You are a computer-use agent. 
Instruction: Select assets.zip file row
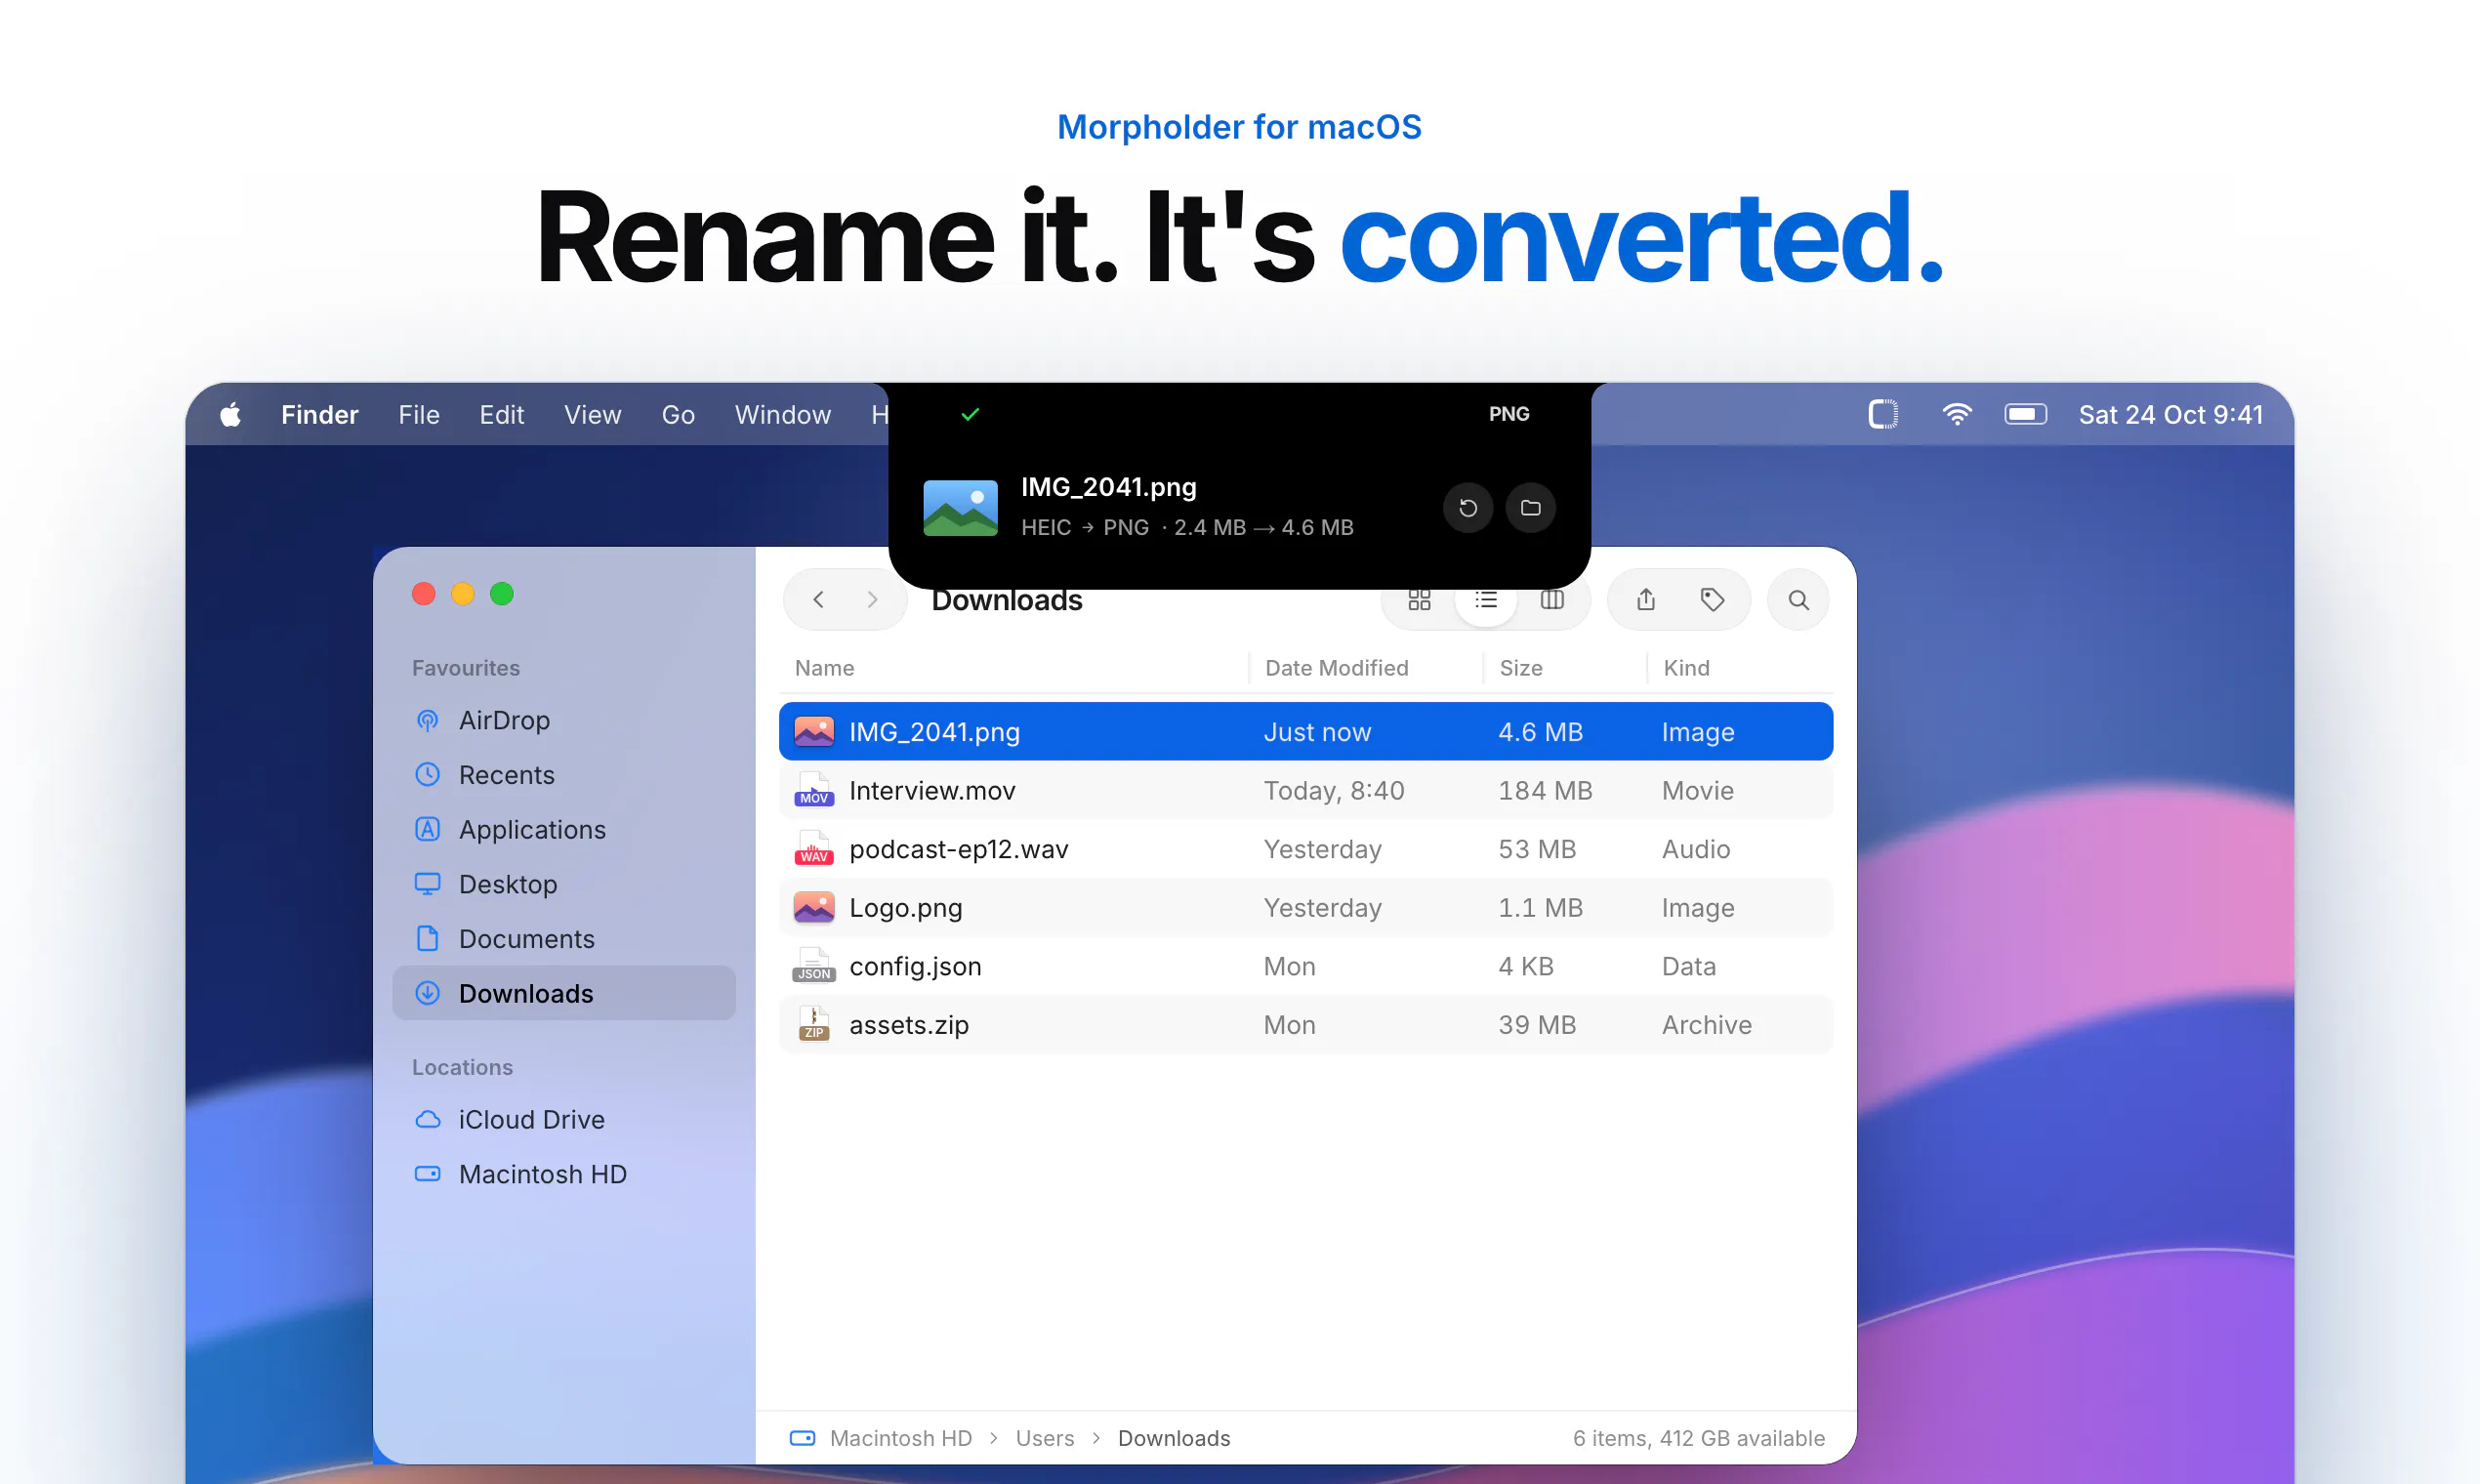pyautogui.click(x=1305, y=1025)
